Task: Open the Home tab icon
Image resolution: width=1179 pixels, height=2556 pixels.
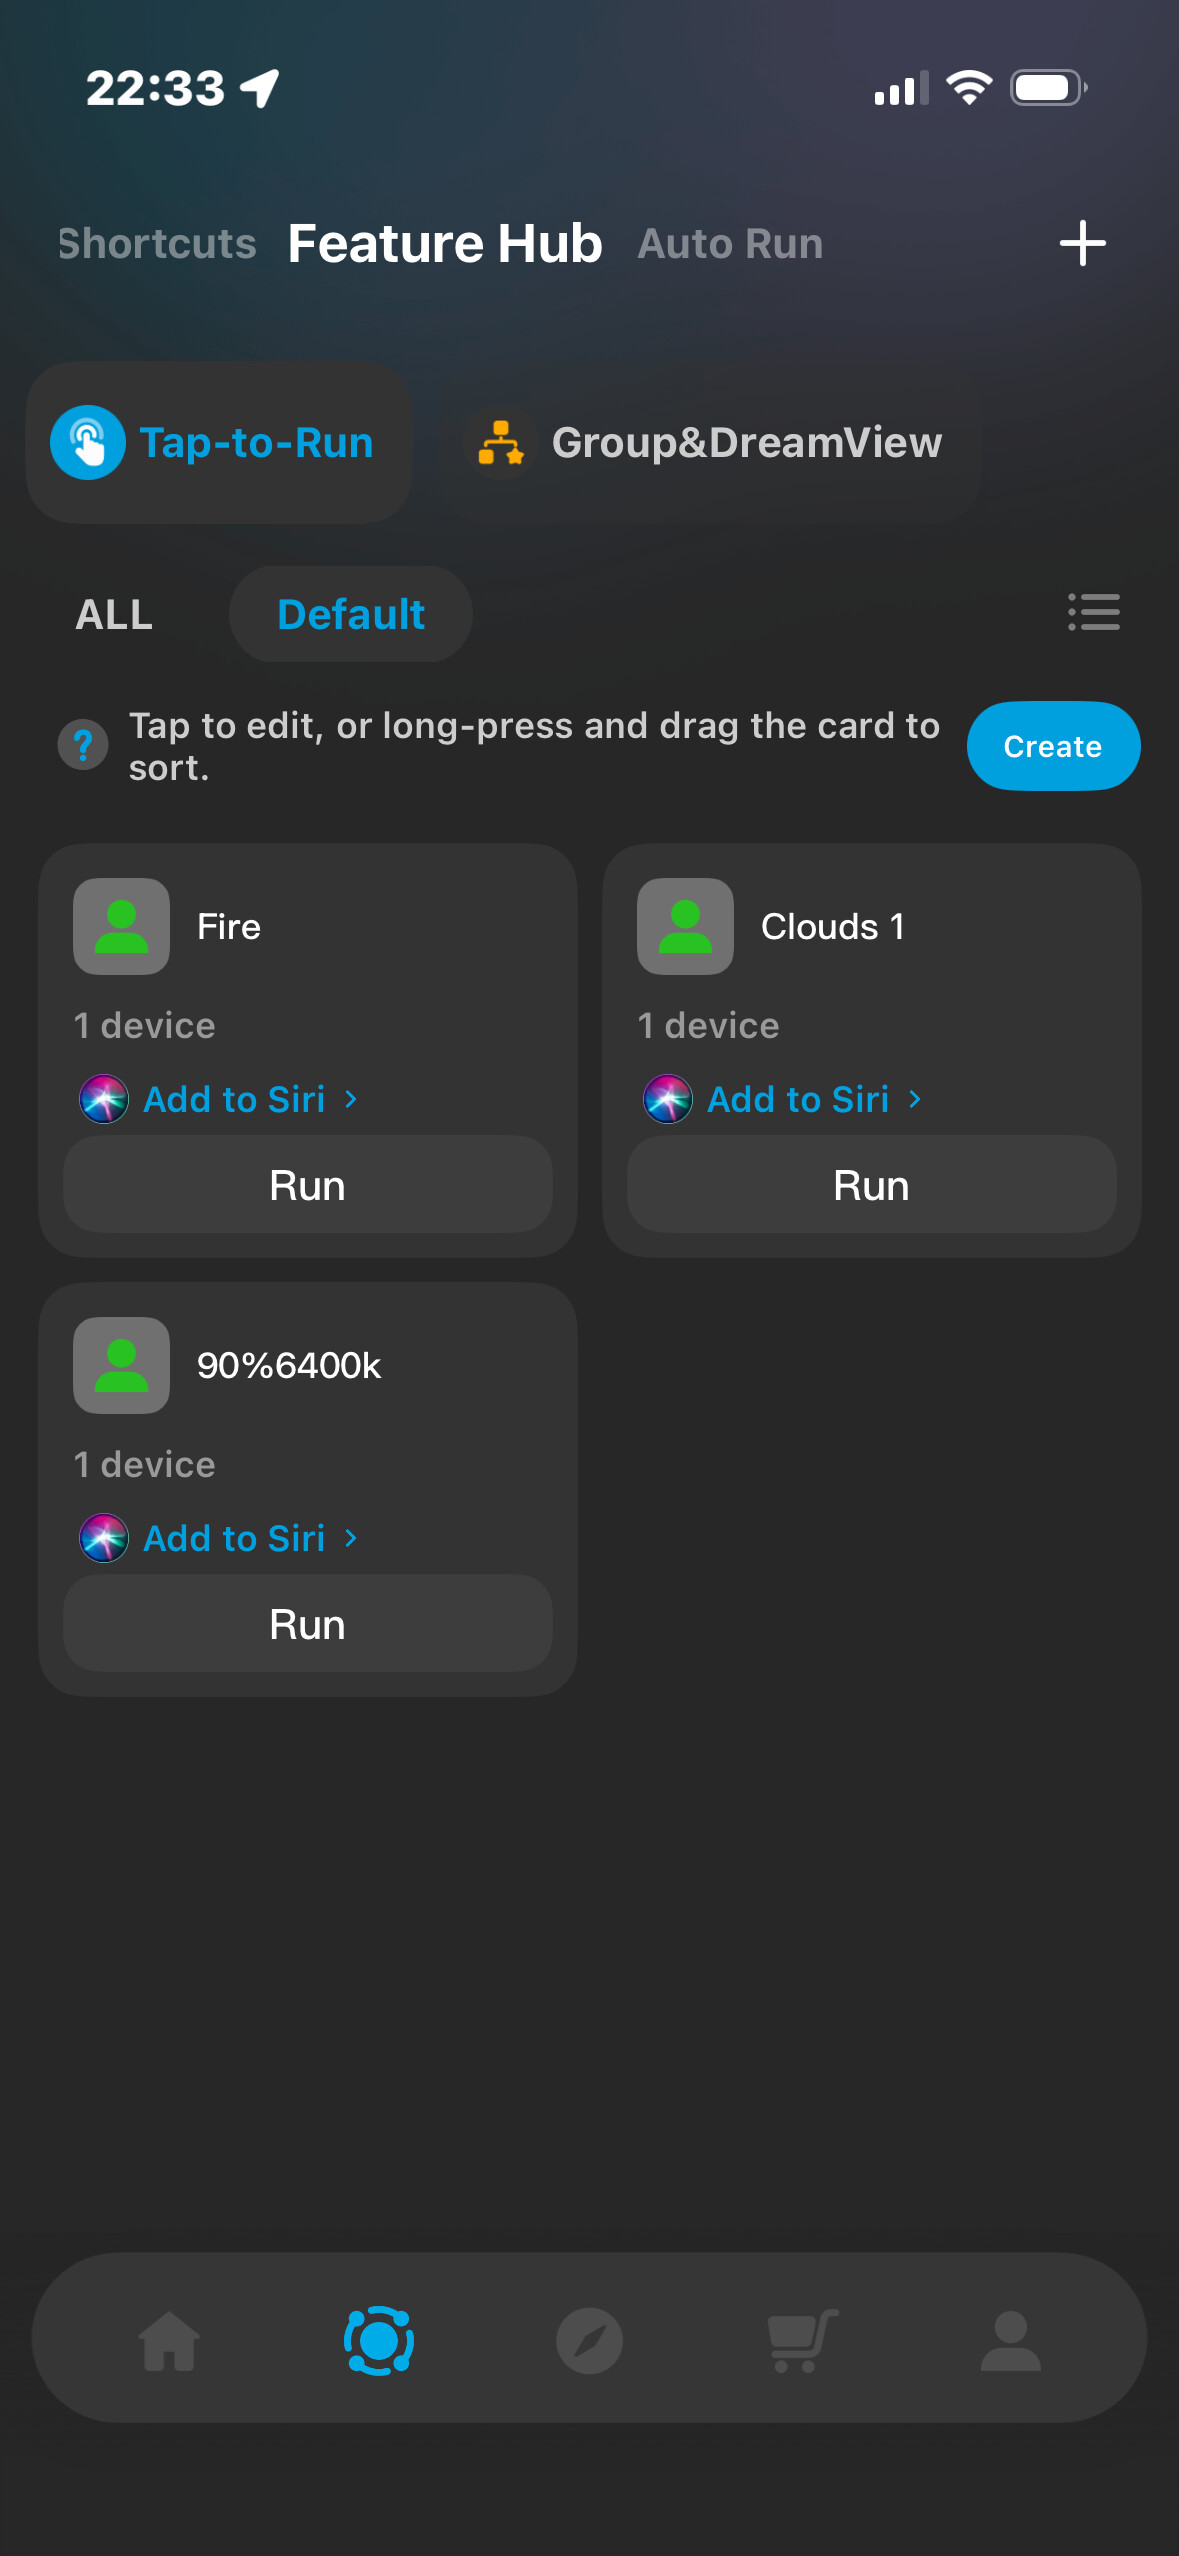Action: [x=169, y=2340]
